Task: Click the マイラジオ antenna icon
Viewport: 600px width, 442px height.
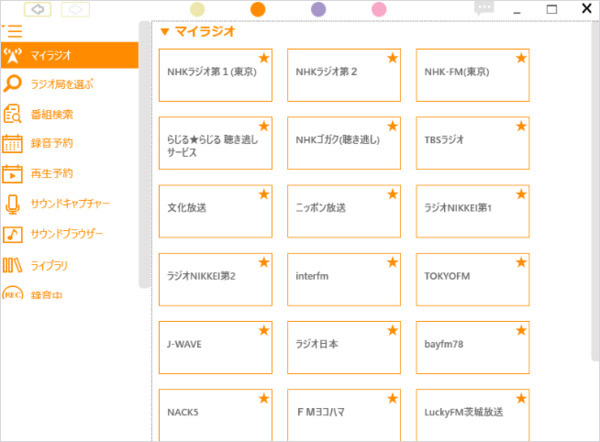Action: [x=12, y=55]
